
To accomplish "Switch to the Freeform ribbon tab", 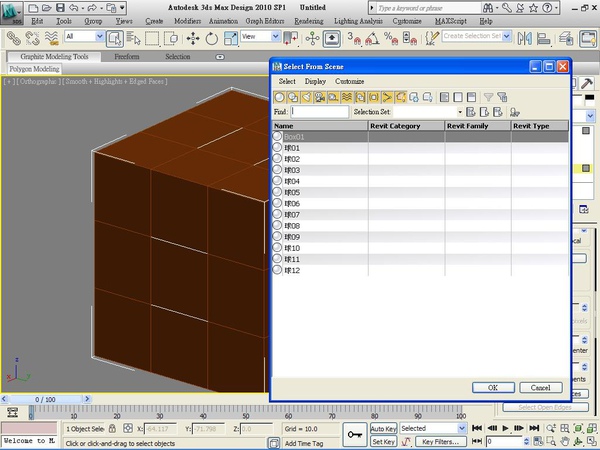I will (127, 57).
